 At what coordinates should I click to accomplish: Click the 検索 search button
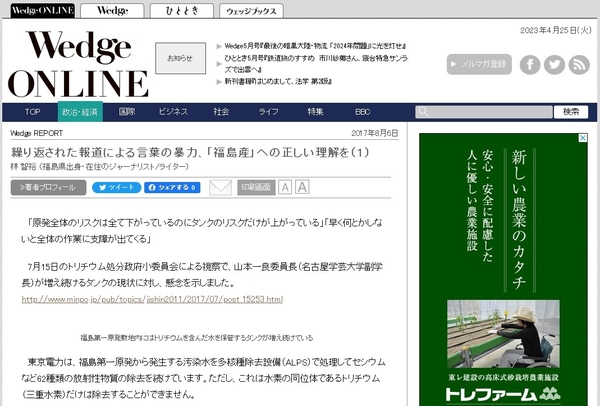[571, 112]
